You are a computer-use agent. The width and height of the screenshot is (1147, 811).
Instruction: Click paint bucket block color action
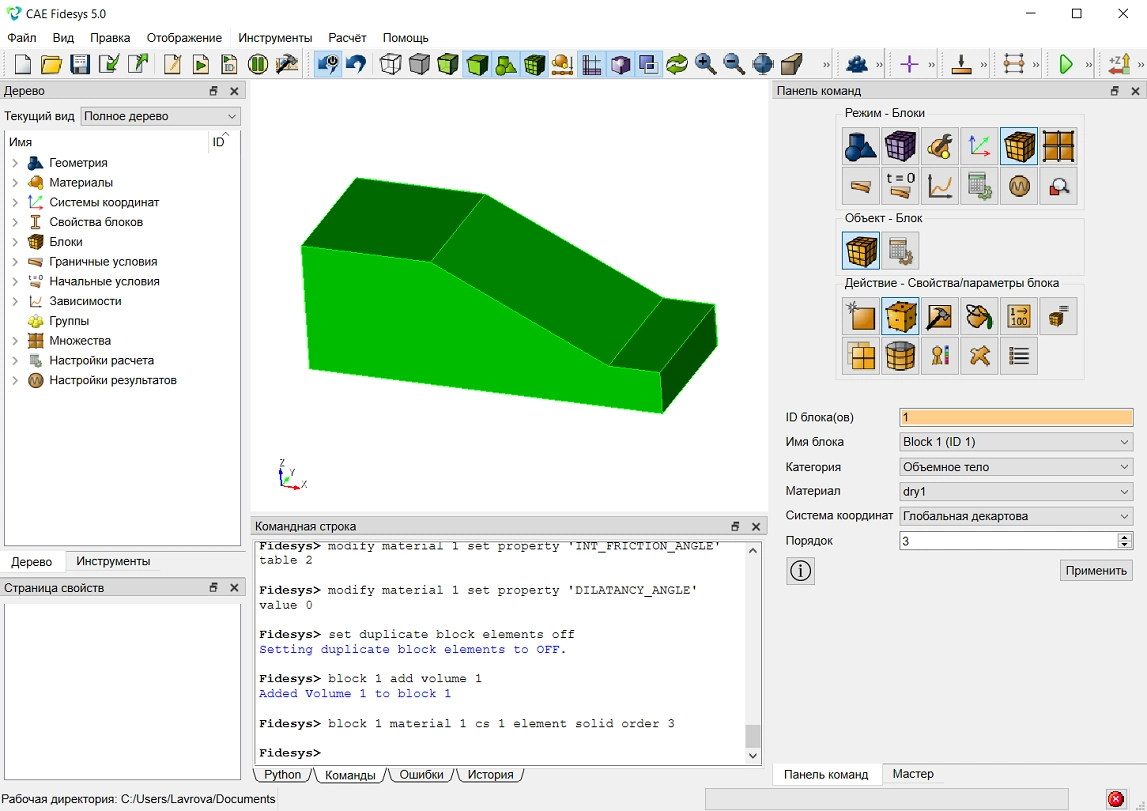tap(979, 316)
